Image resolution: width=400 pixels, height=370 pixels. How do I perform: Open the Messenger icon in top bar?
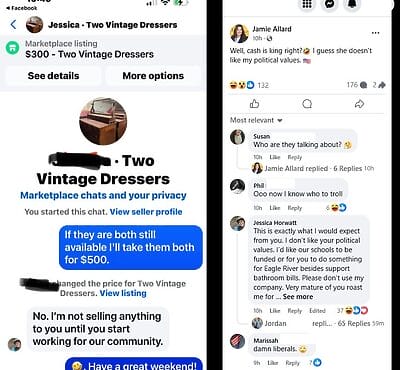[329, 4]
